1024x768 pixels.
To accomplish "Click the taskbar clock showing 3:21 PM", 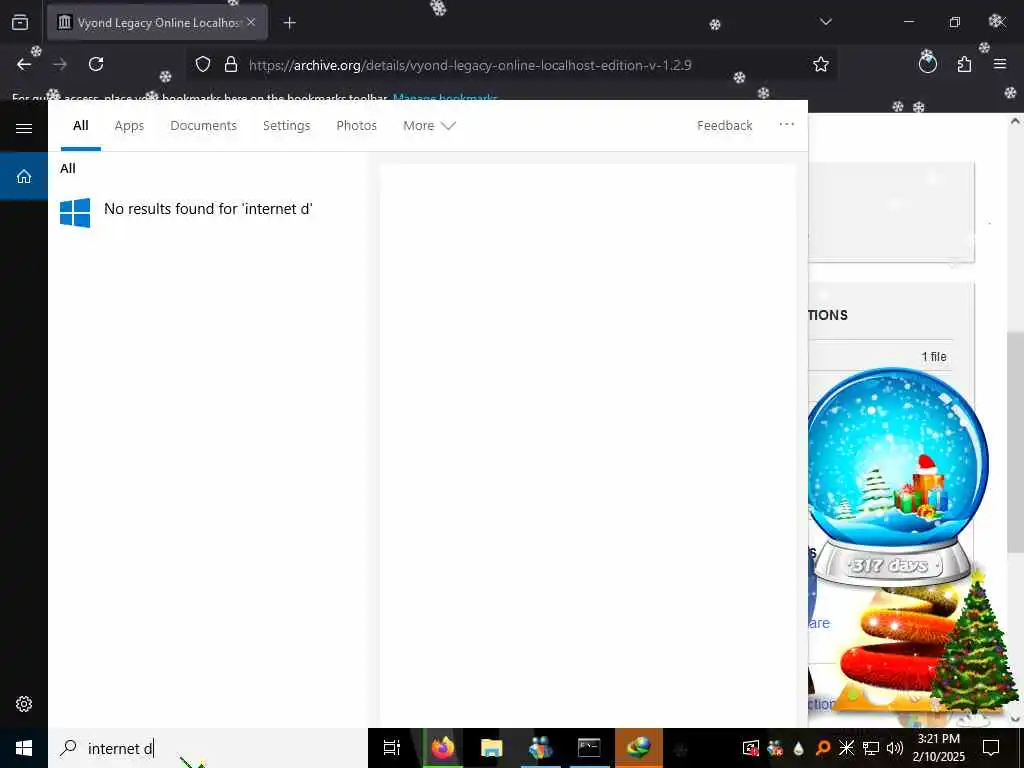I will (938, 748).
